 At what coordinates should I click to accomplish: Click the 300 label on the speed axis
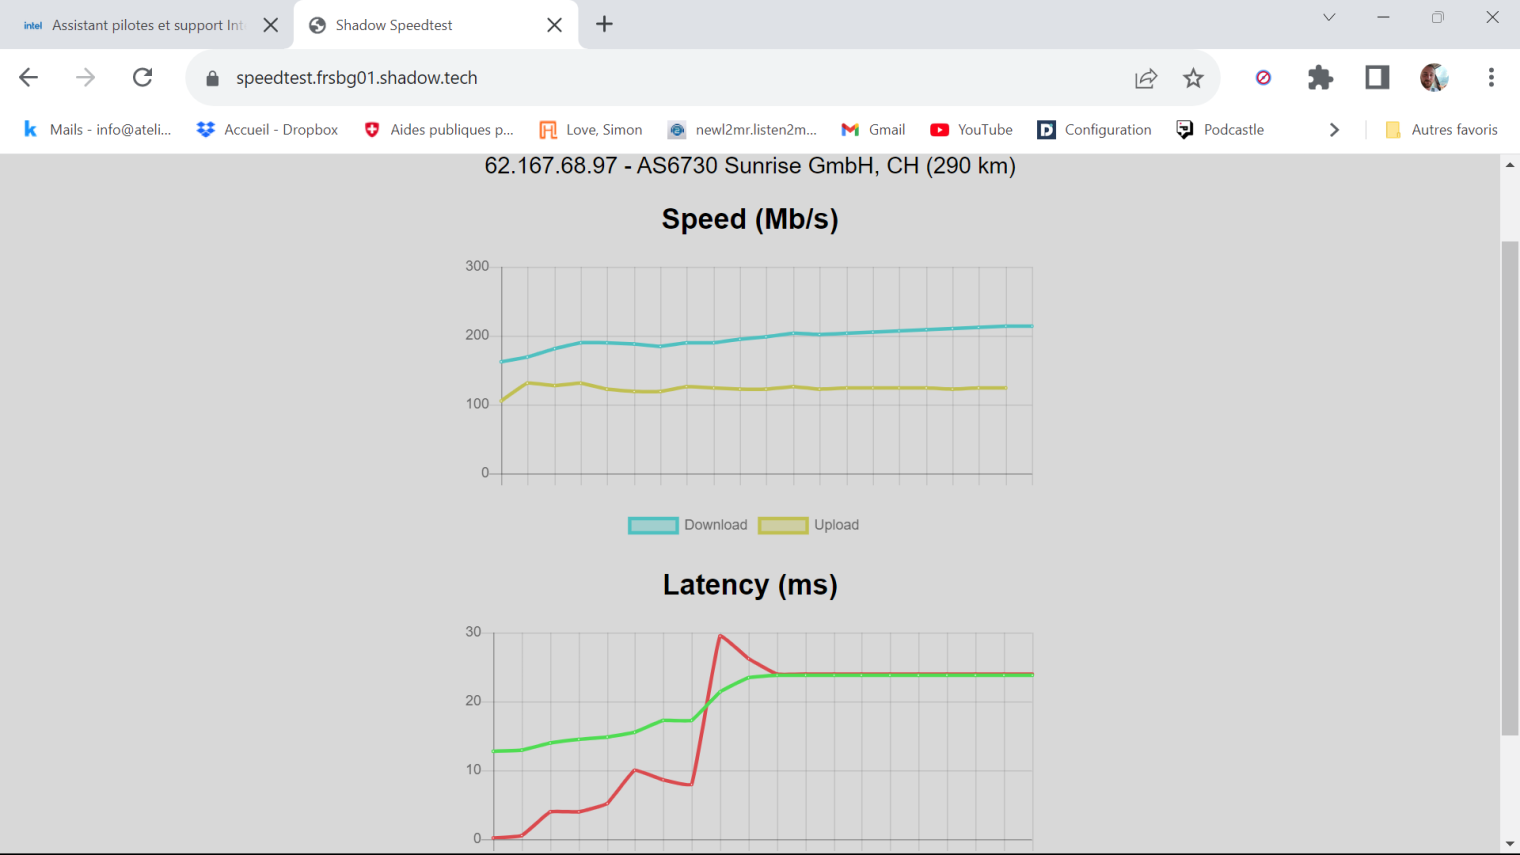(477, 266)
